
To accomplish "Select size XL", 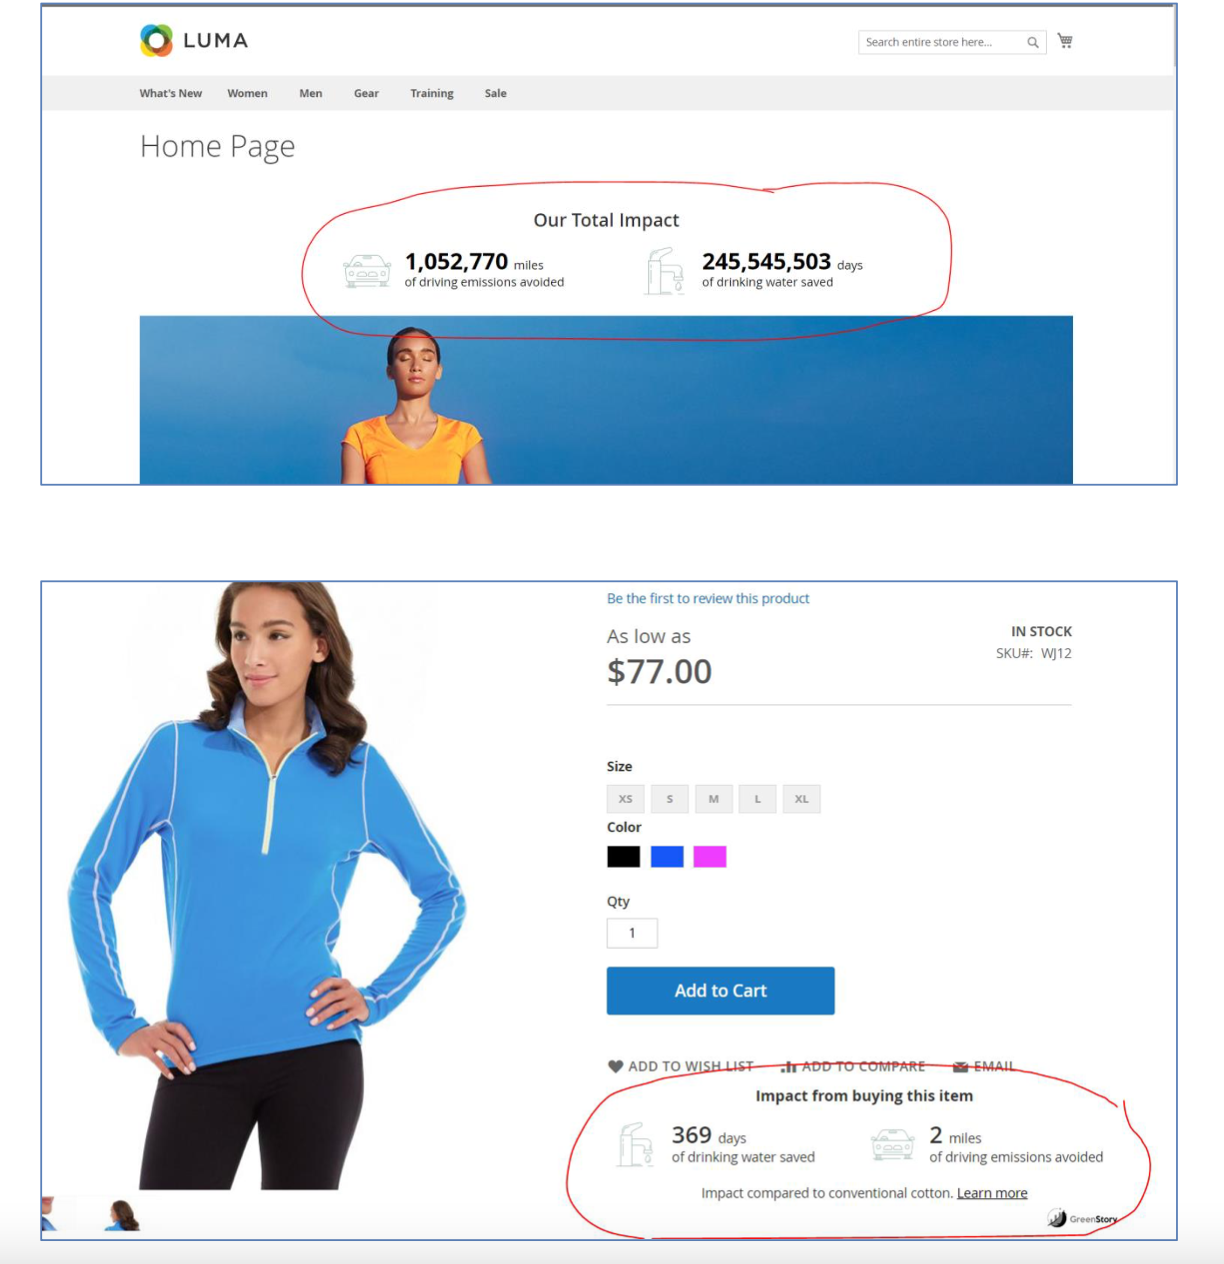I will point(801,799).
